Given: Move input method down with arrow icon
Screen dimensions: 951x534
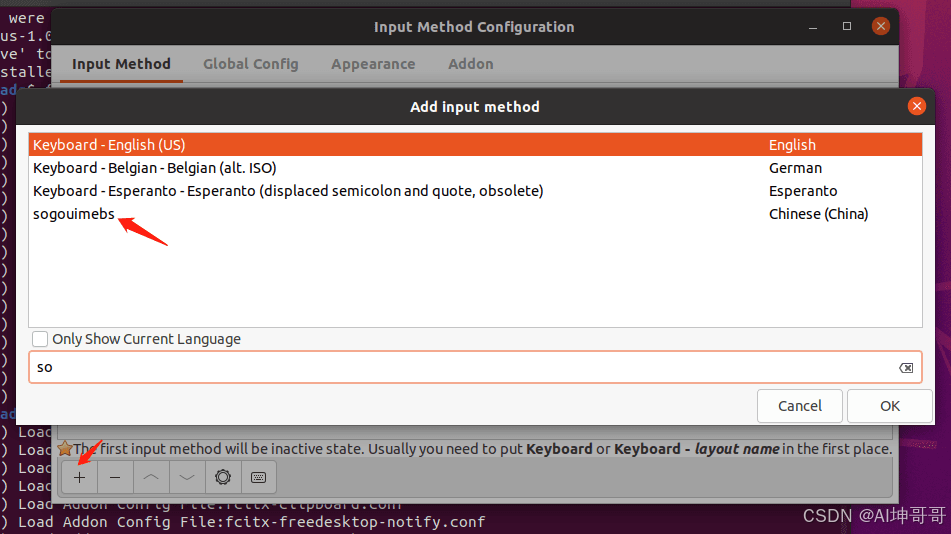Looking at the screenshot, I should pyautogui.click(x=187, y=478).
